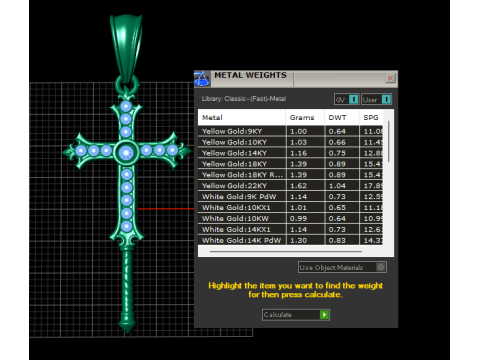Click the green arrow on Calculate
Viewport: 480px width, 360px height.
(324, 314)
